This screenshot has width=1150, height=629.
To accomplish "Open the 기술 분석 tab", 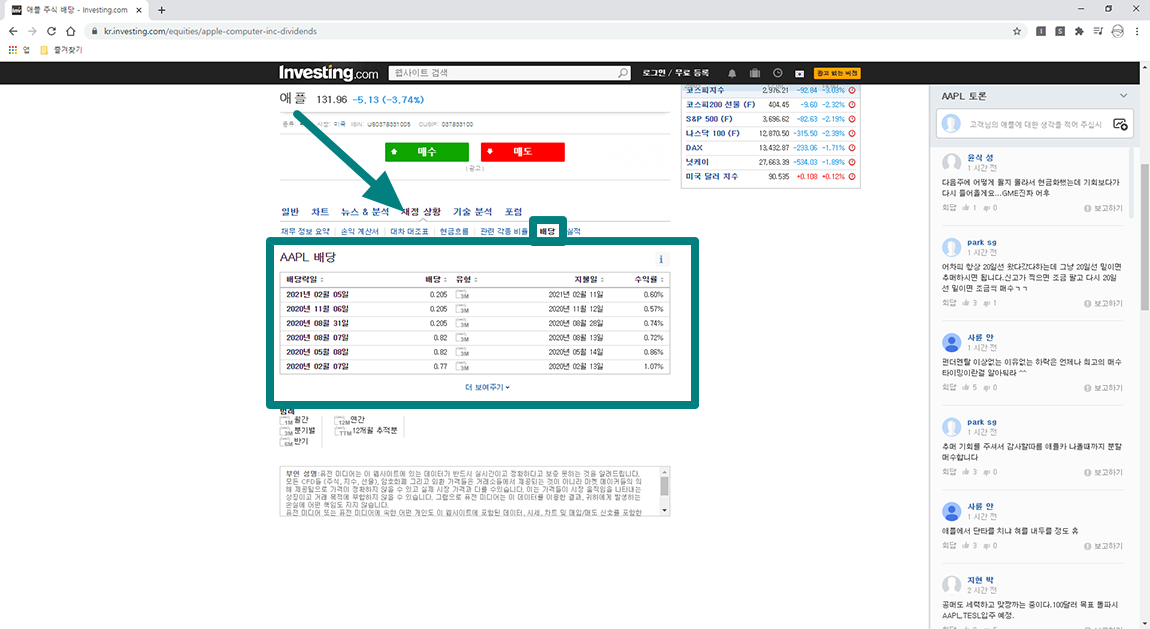I will point(472,212).
